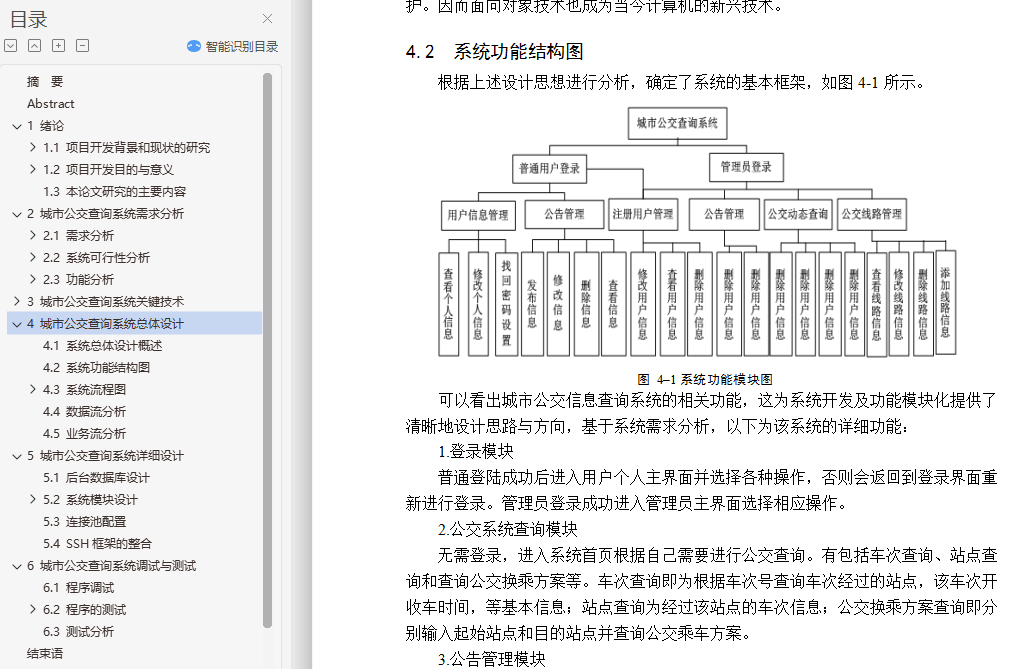1014x669 pixels.
Task: Click the collapse-all icon (up chevron box)
Action: (35, 46)
